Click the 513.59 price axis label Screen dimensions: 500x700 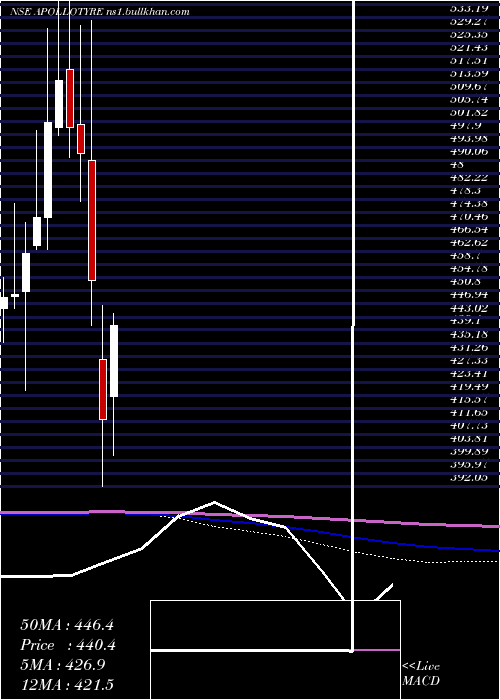click(469, 73)
